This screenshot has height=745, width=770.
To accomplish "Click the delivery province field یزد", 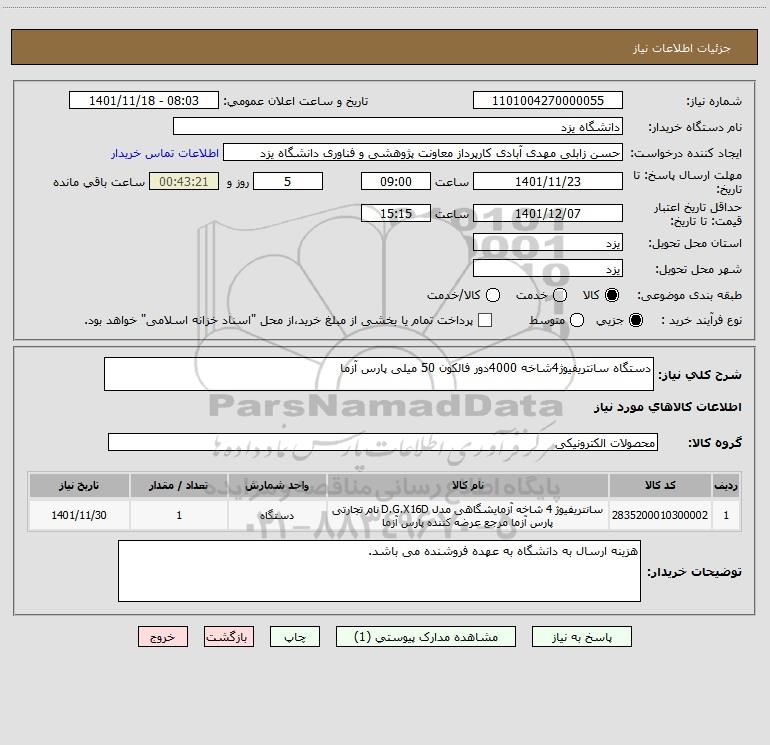I will 548,243.
